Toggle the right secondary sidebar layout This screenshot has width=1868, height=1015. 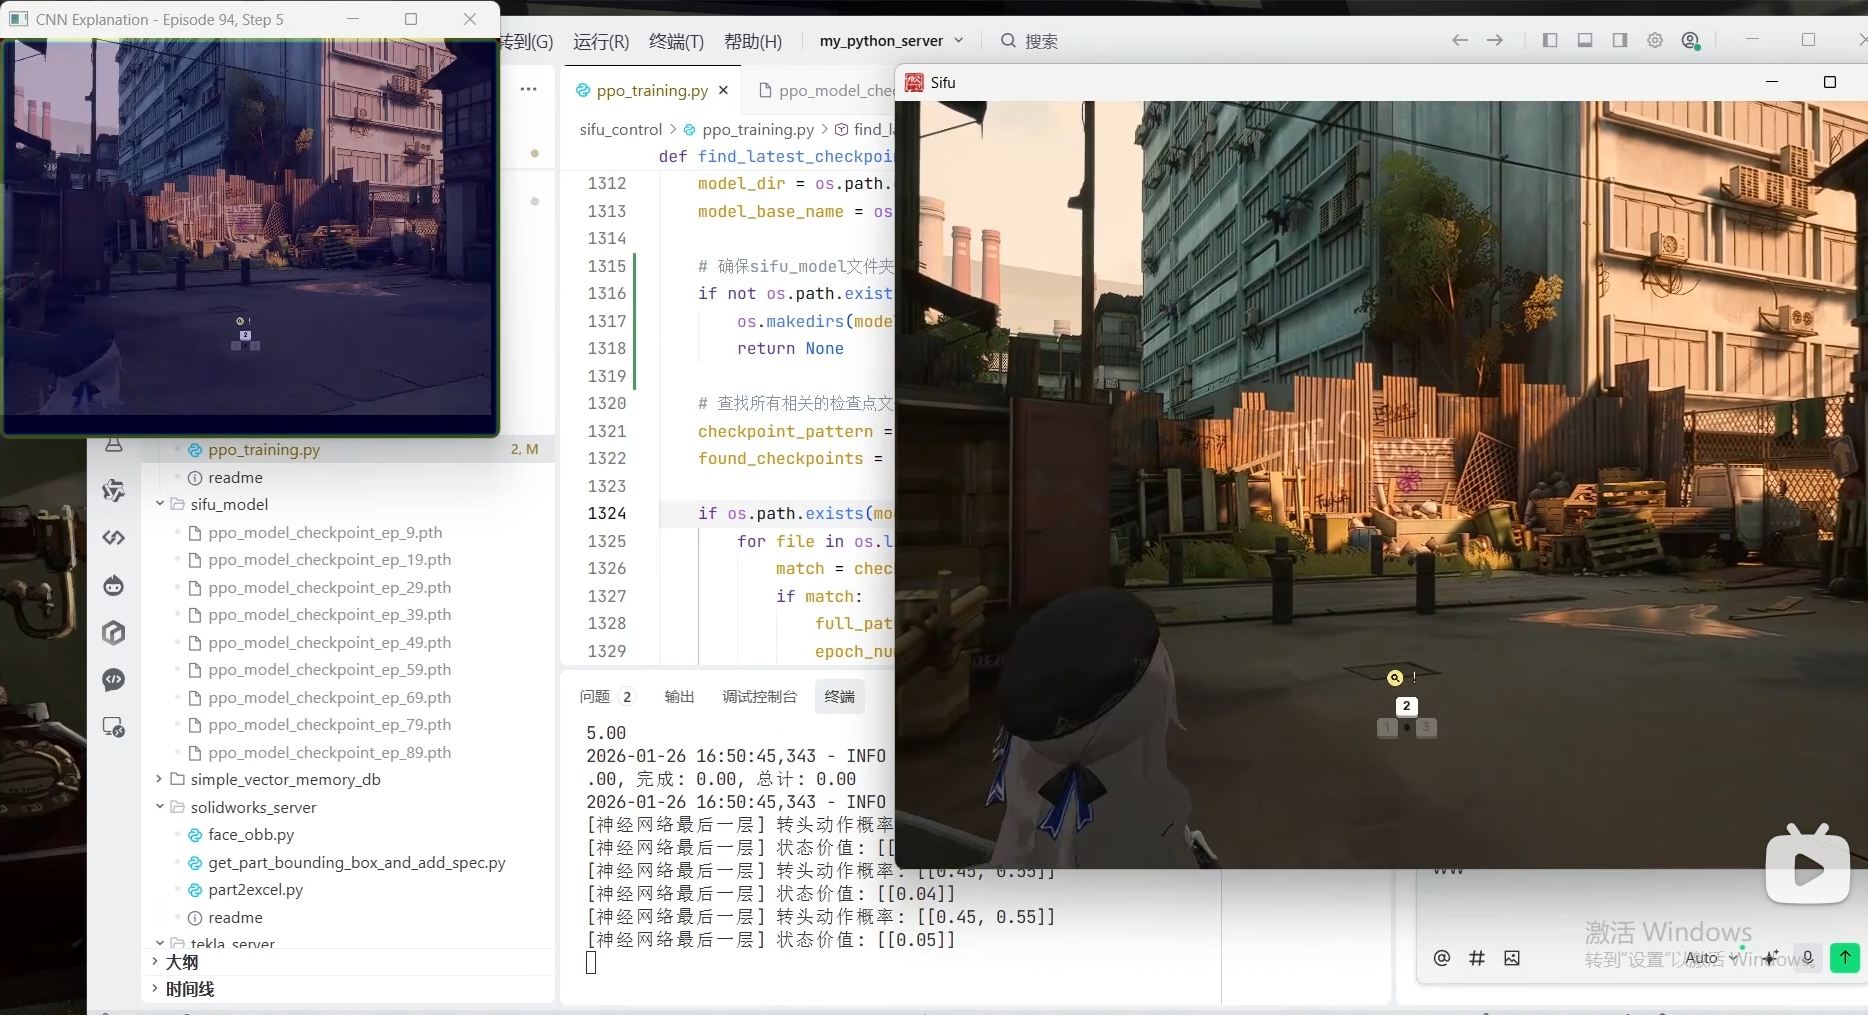tap(1620, 40)
